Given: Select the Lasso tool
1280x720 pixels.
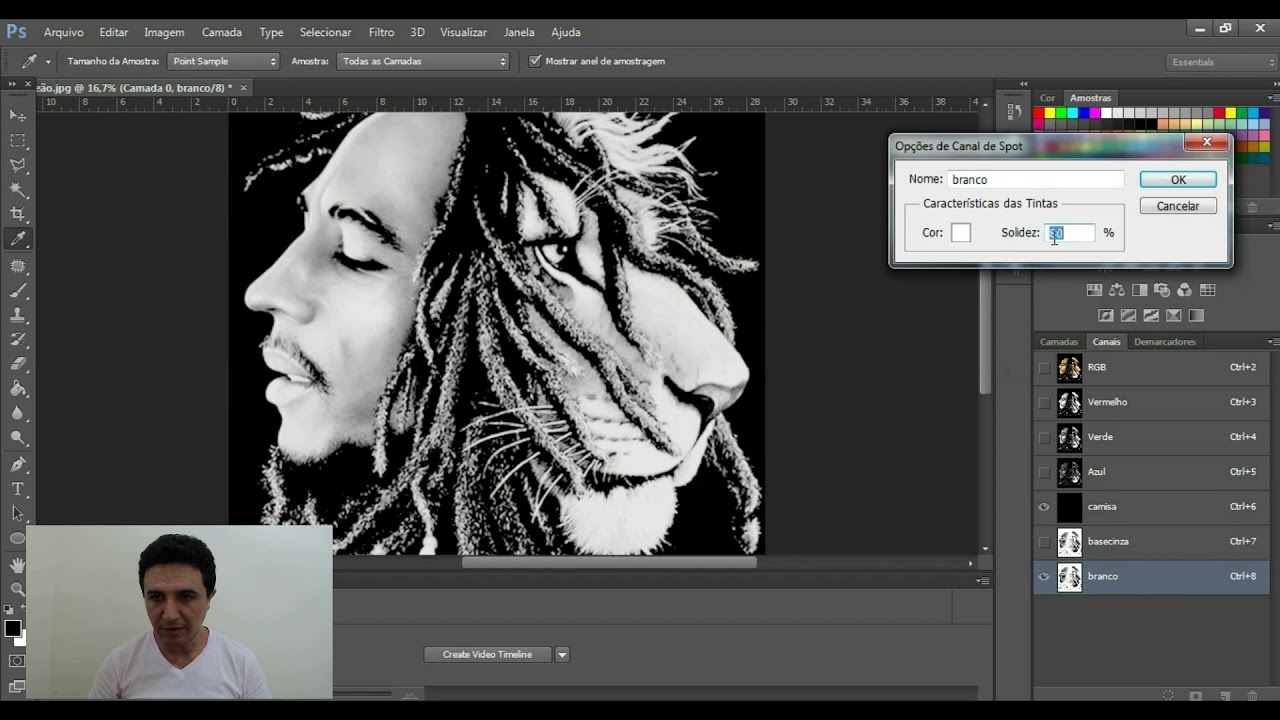Looking at the screenshot, I should [x=18, y=165].
